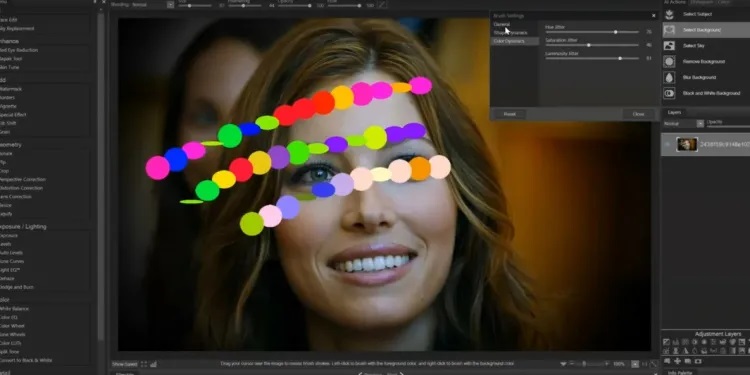Viewport: 750px width, 375px height.
Task: Open the Vignette tool
Action: [x=8, y=106]
